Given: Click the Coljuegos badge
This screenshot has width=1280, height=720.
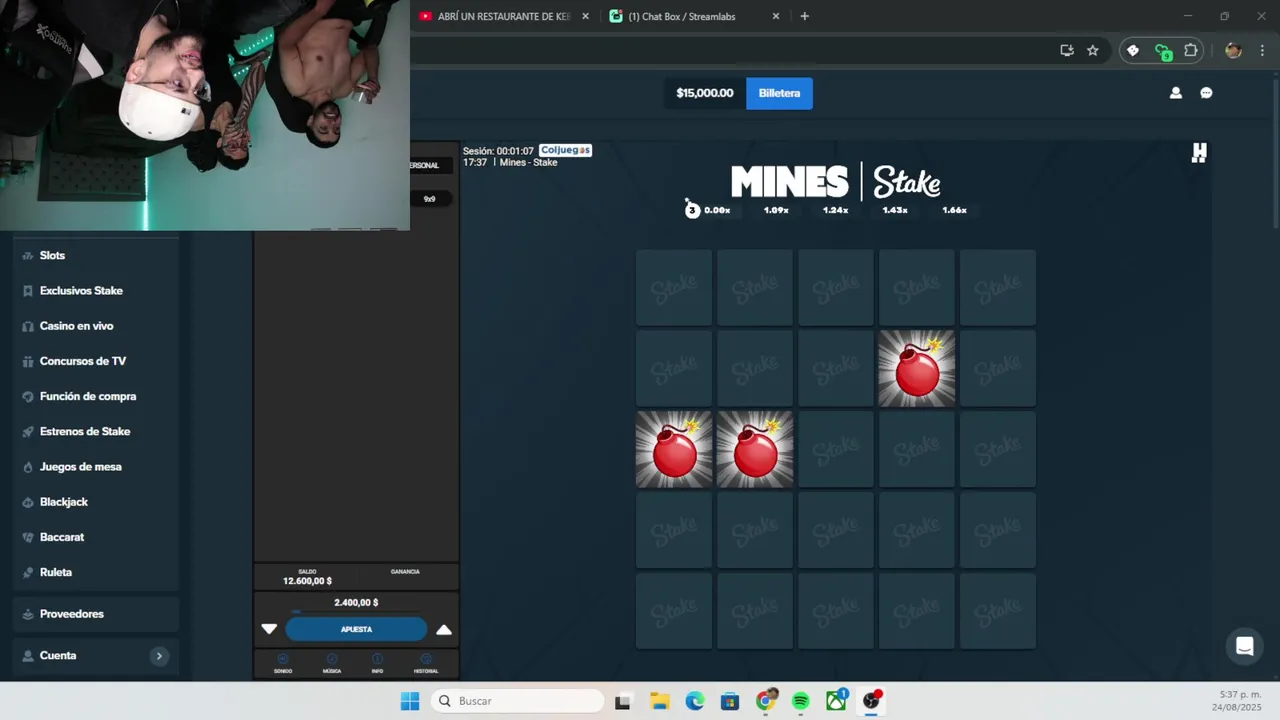Looking at the screenshot, I should click(566, 150).
